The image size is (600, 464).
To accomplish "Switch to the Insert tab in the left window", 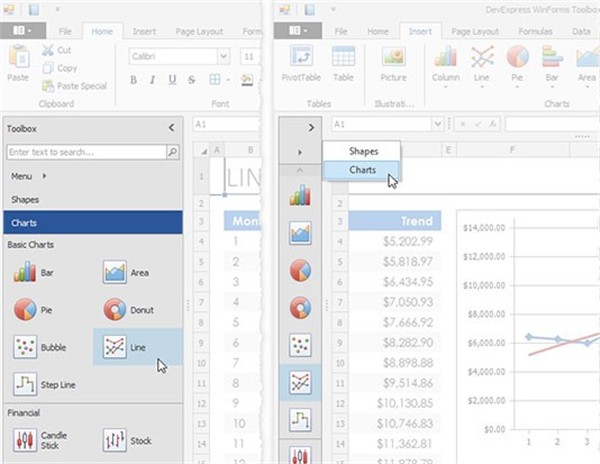I will [144, 31].
